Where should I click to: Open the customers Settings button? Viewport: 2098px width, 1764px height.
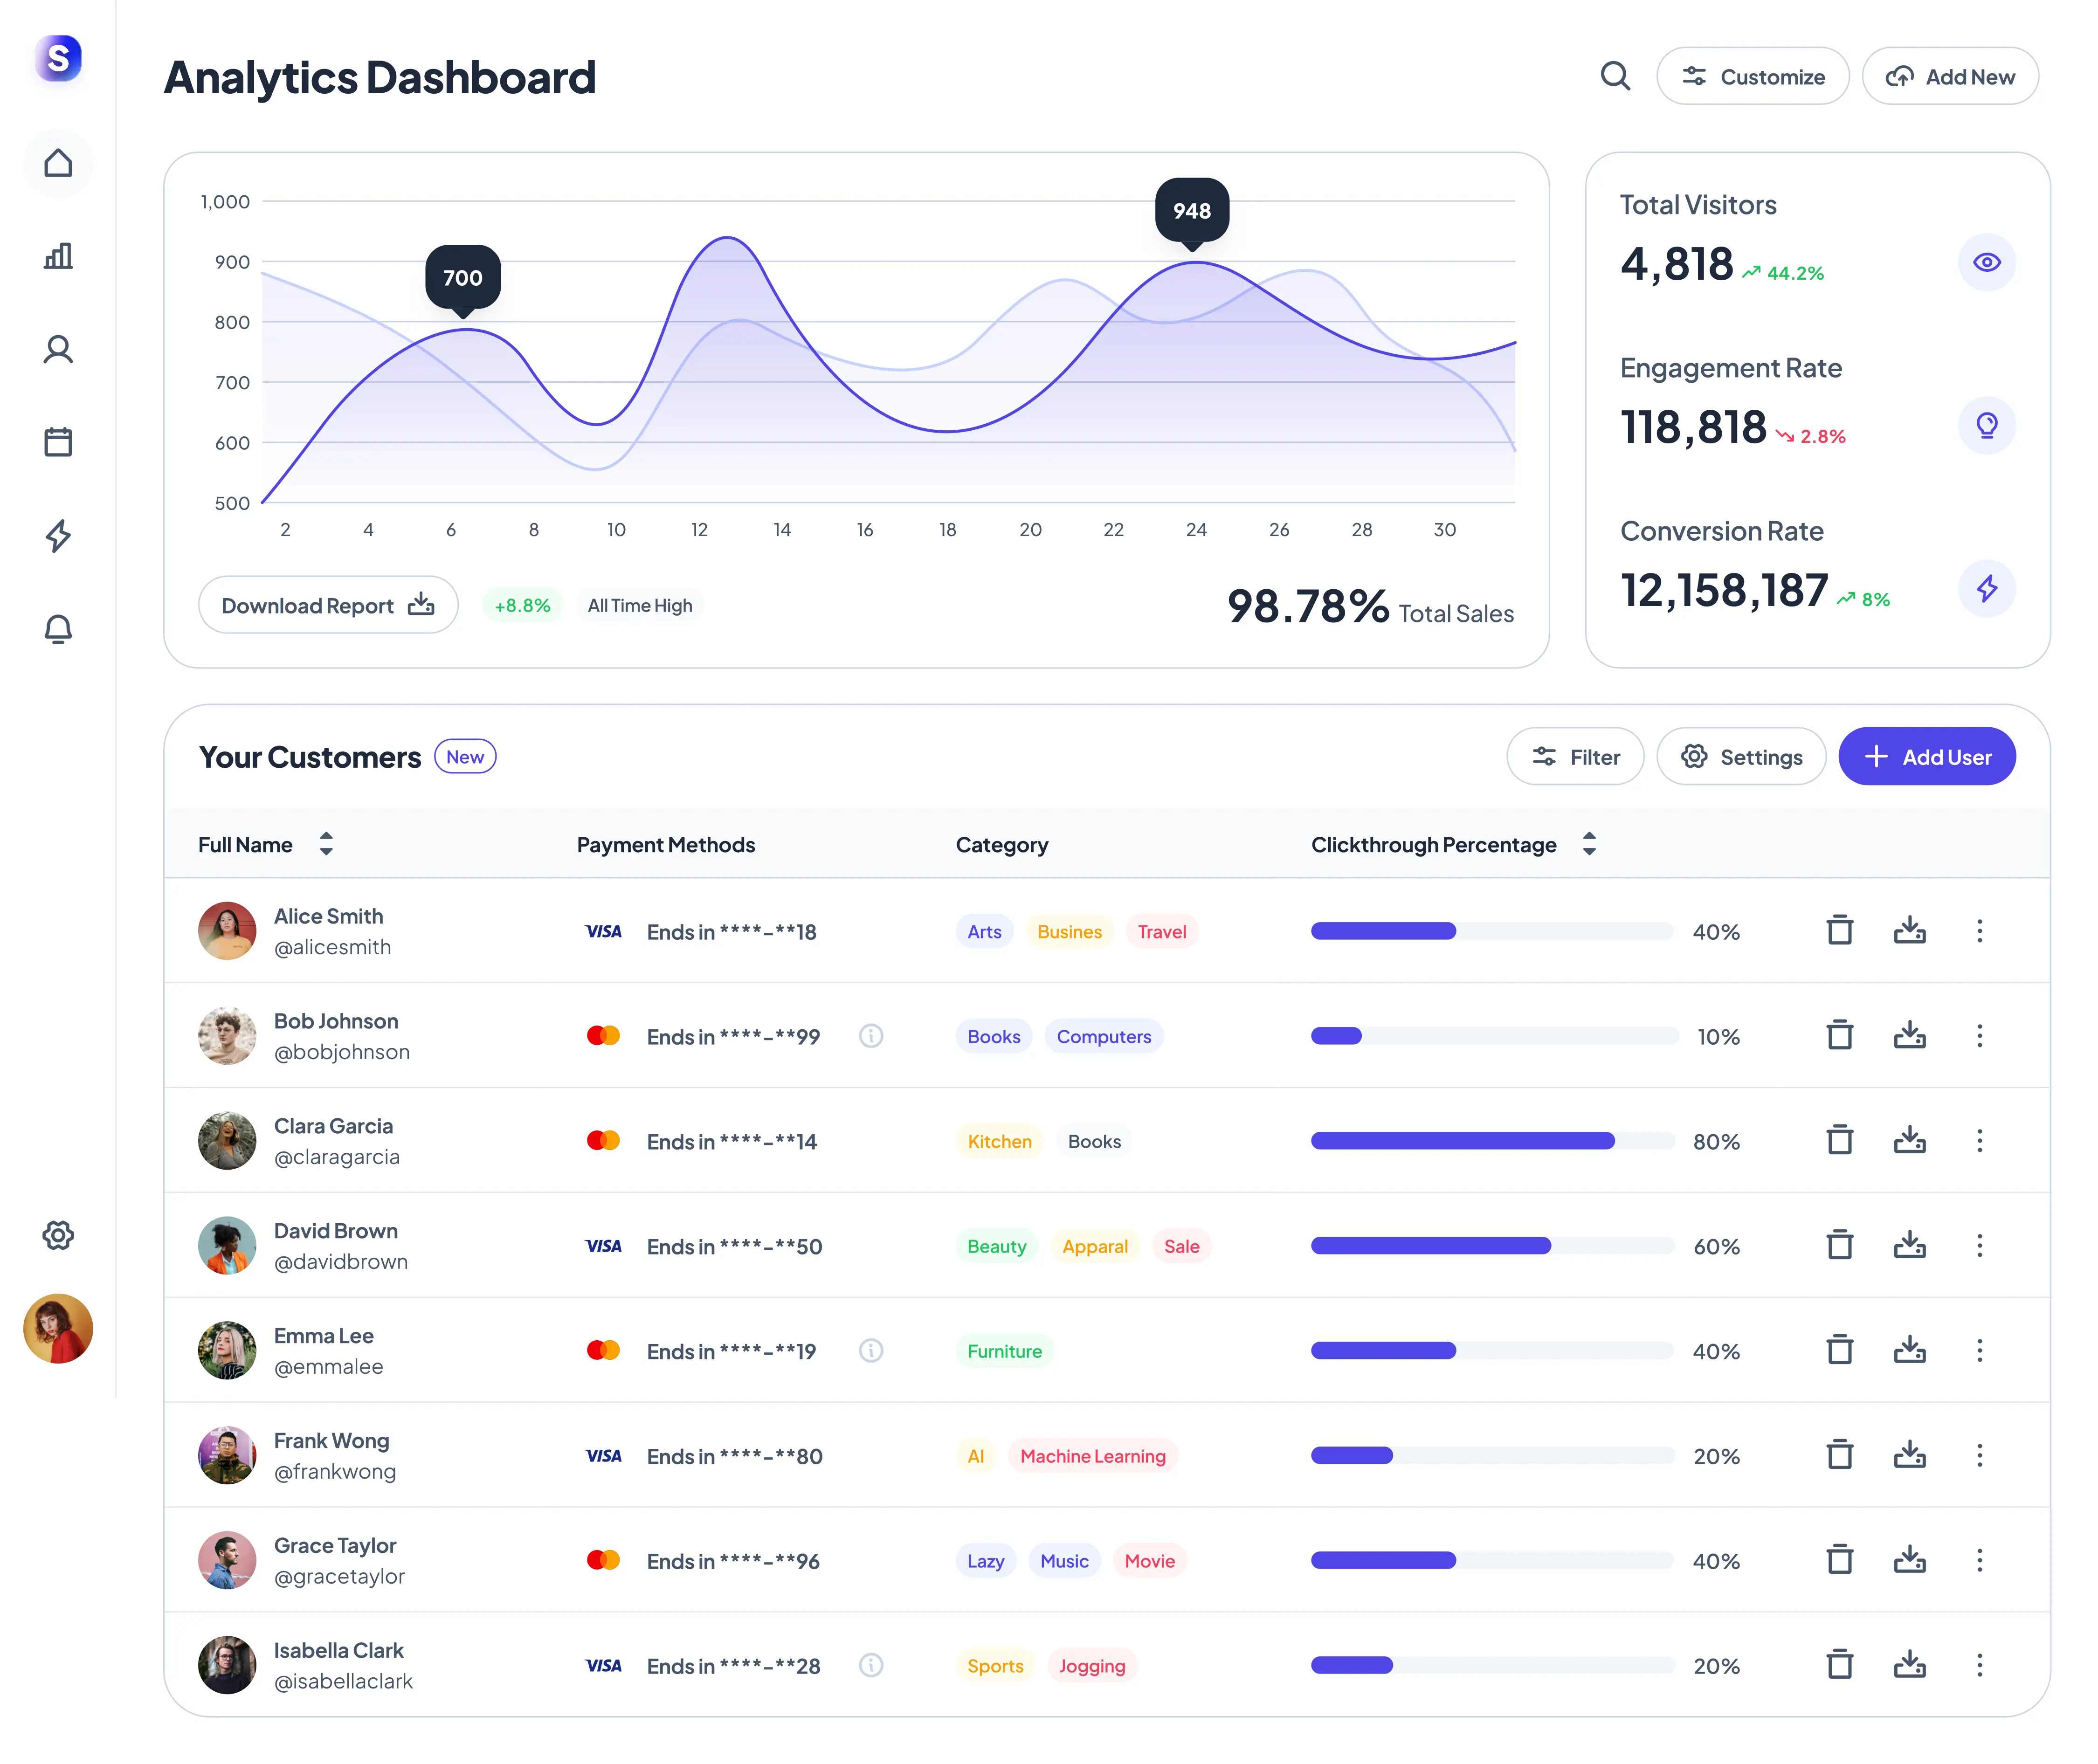point(1741,757)
